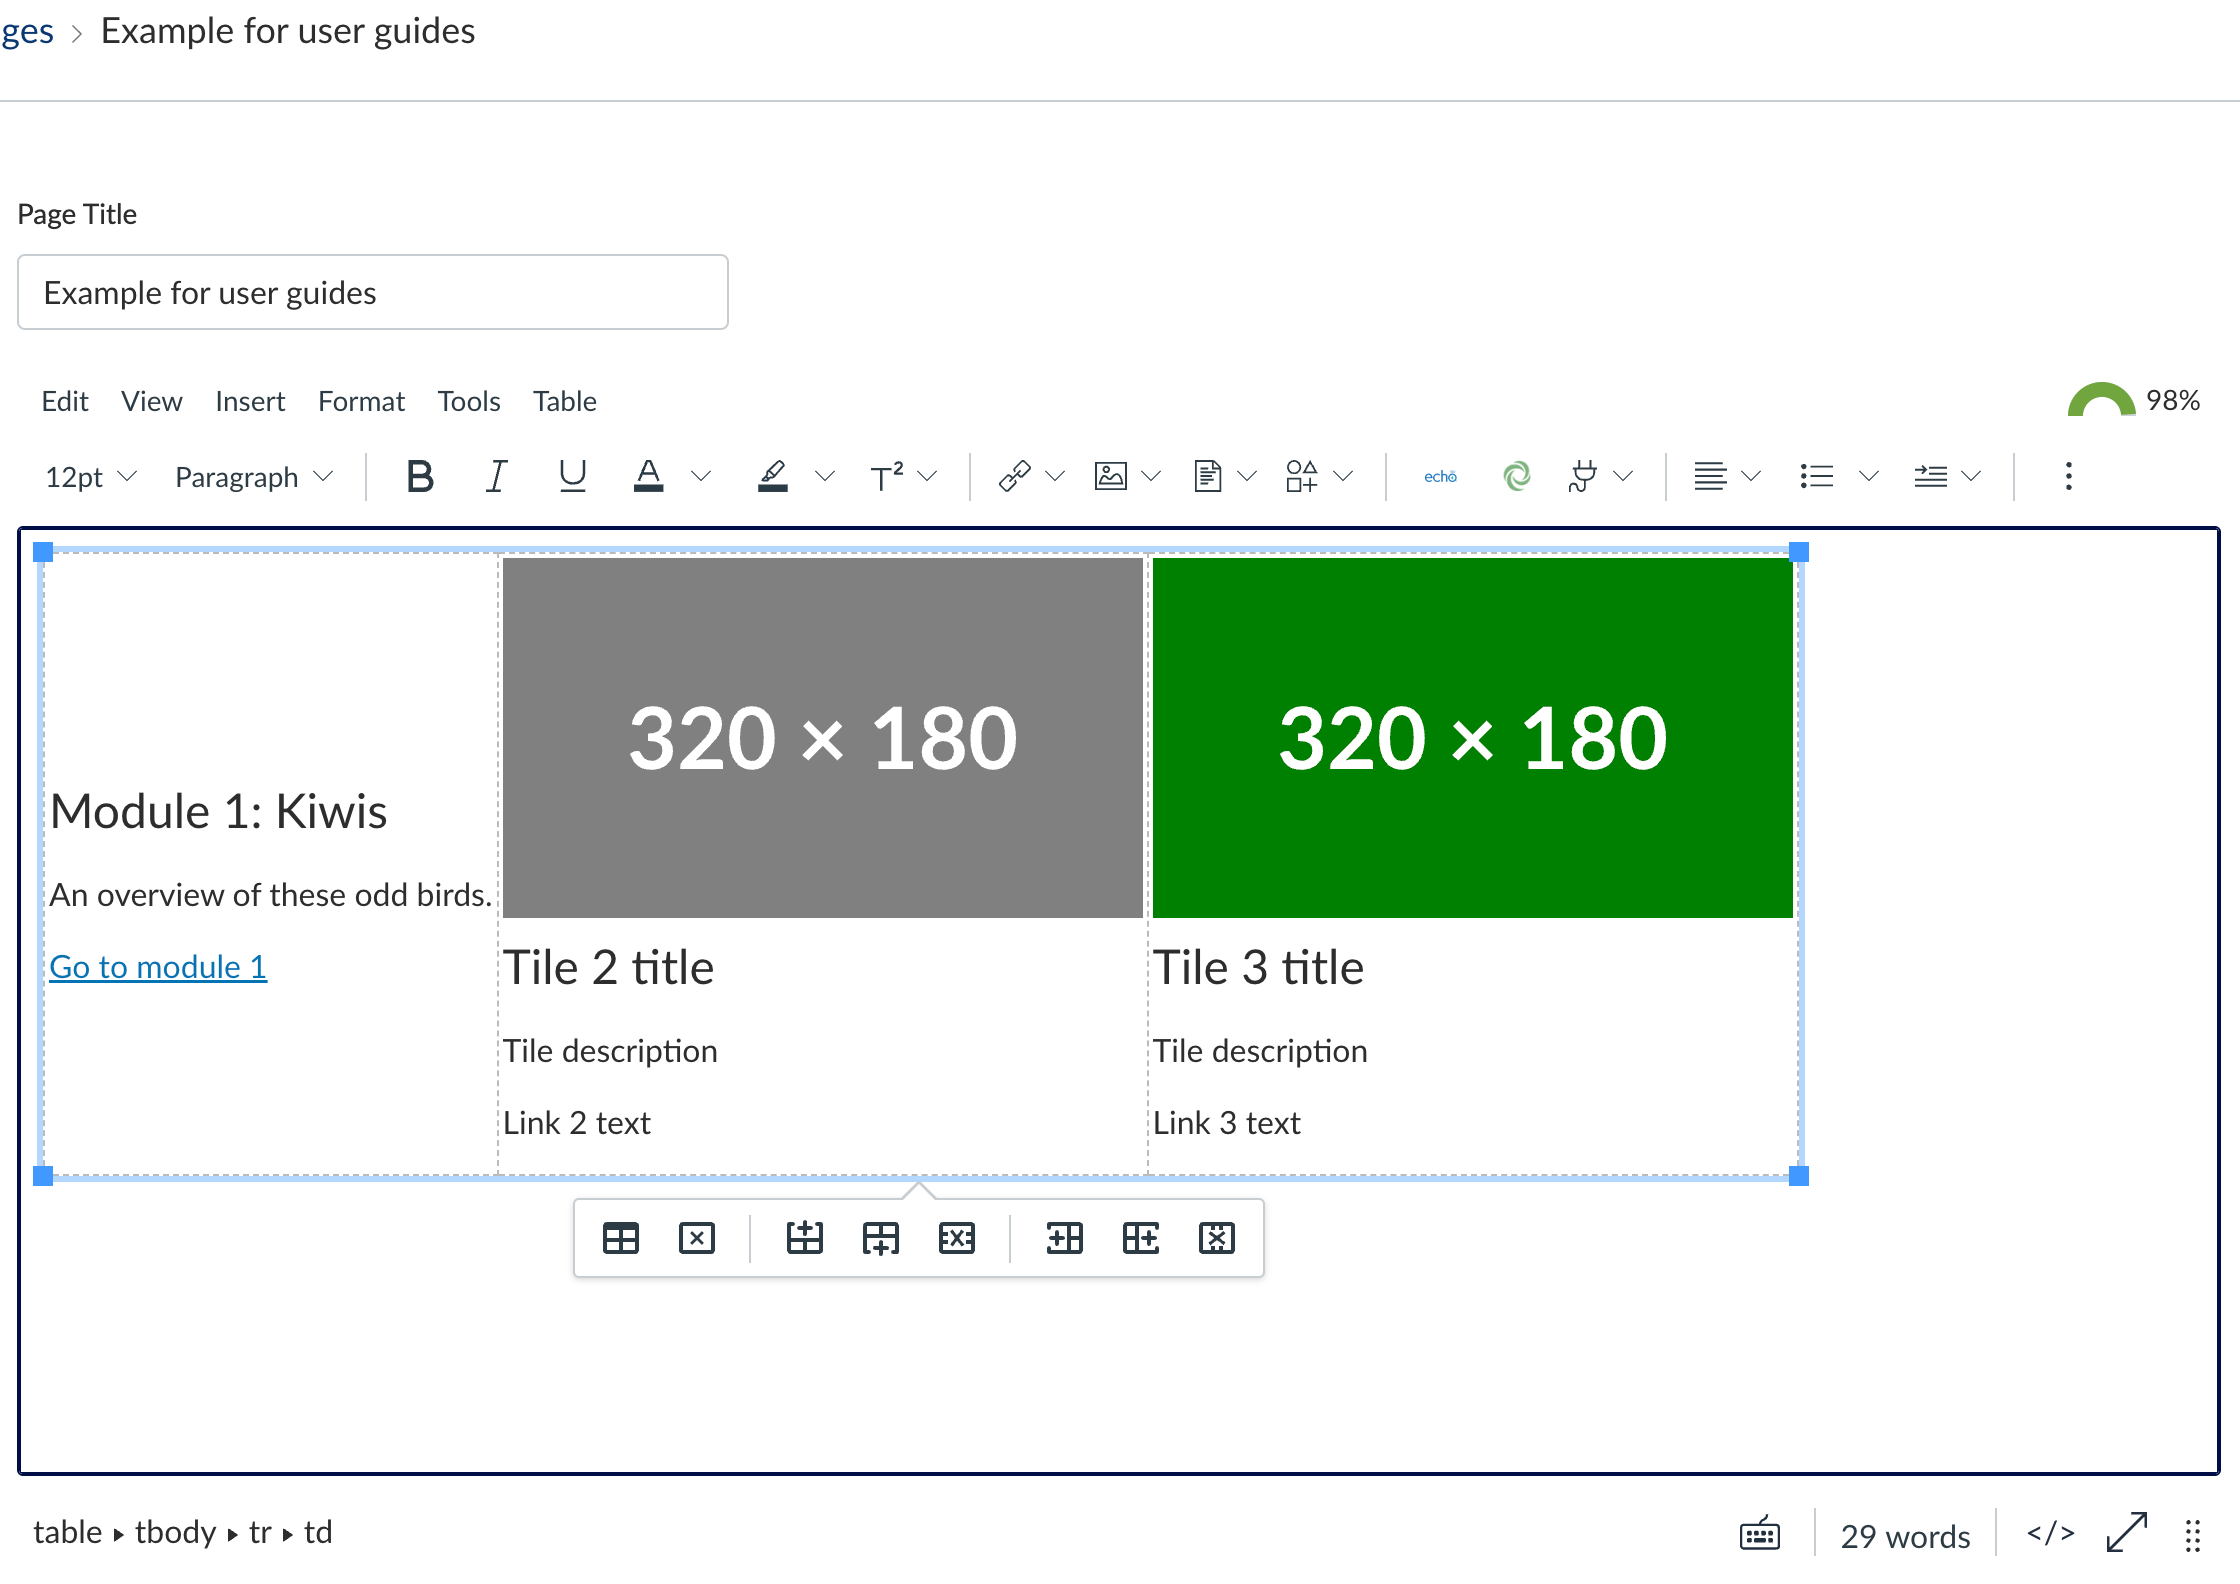This screenshot has height=1584, width=2240.
Task: Open the Format menu
Action: coord(361,401)
